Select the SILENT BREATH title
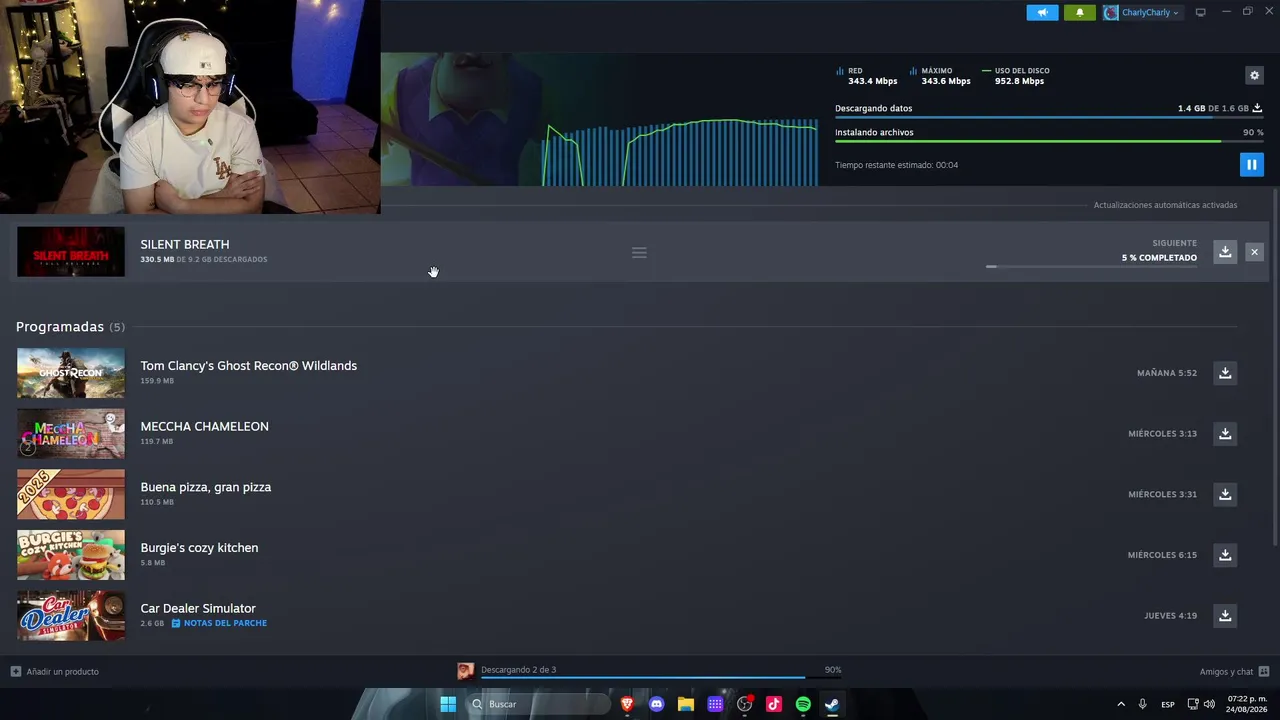This screenshot has width=1280, height=720. (185, 244)
